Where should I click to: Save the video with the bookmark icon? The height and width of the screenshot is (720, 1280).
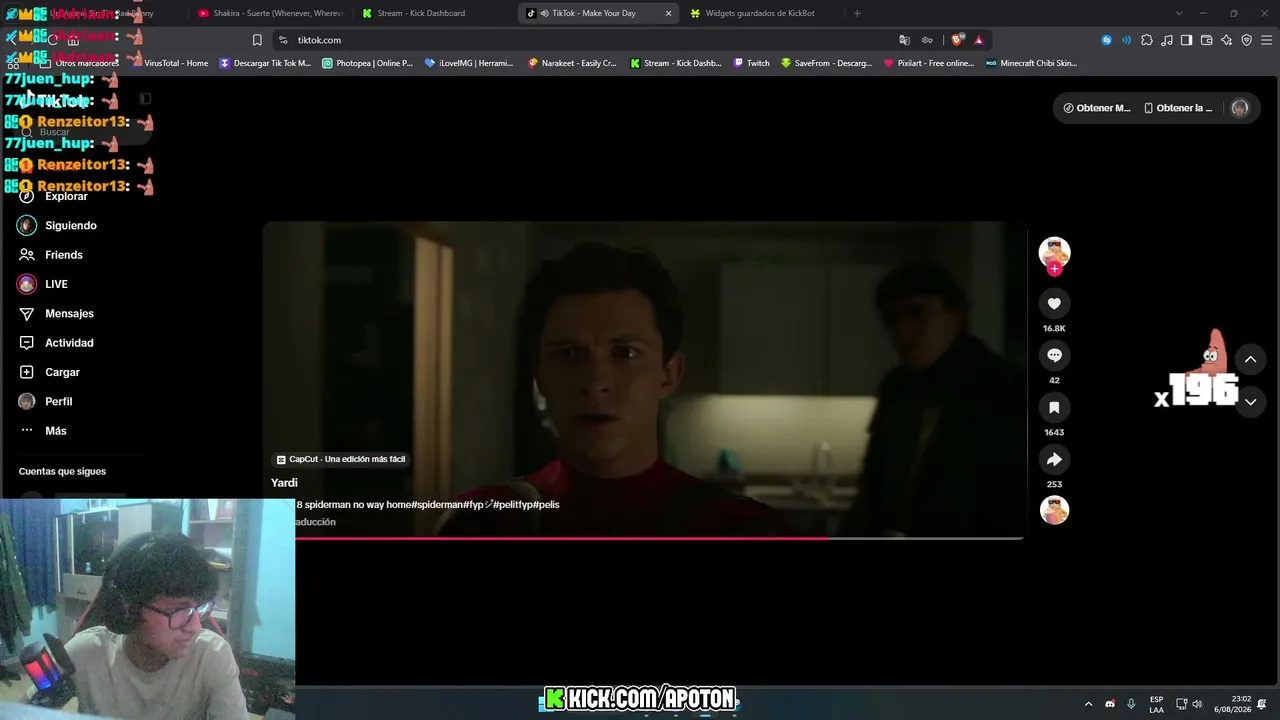[x=1054, y=407]
